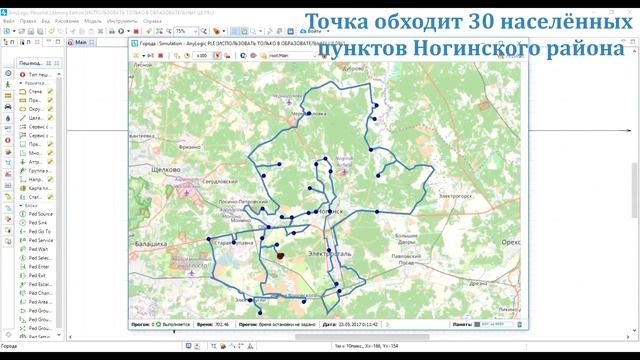Toggle the real-time mode button beside x100

tap(217, 56)
